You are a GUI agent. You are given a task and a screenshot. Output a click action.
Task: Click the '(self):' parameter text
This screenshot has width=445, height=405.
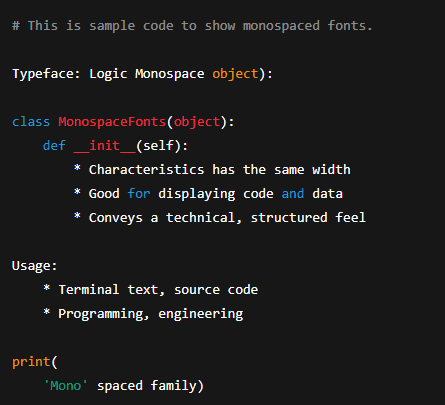[x=162, y=146]
